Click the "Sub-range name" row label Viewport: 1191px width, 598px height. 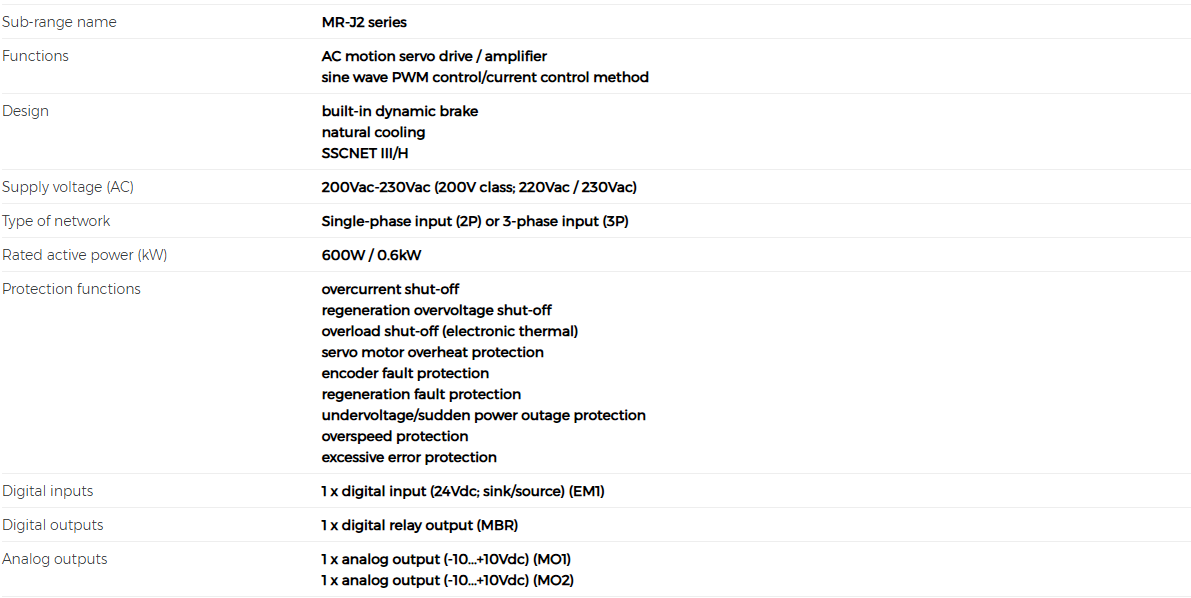(x=59, y=22)
